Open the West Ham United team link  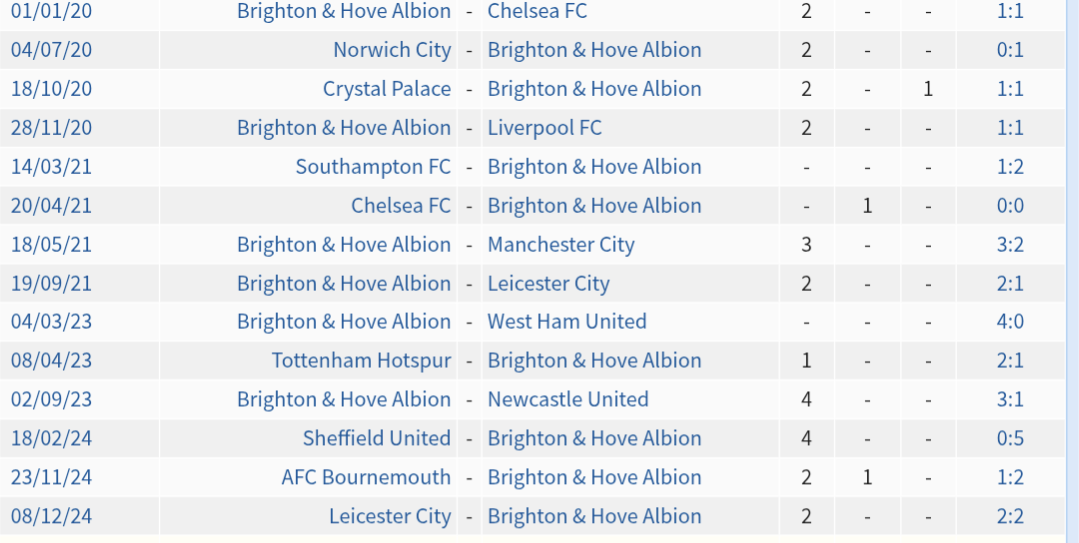point(567,321)
